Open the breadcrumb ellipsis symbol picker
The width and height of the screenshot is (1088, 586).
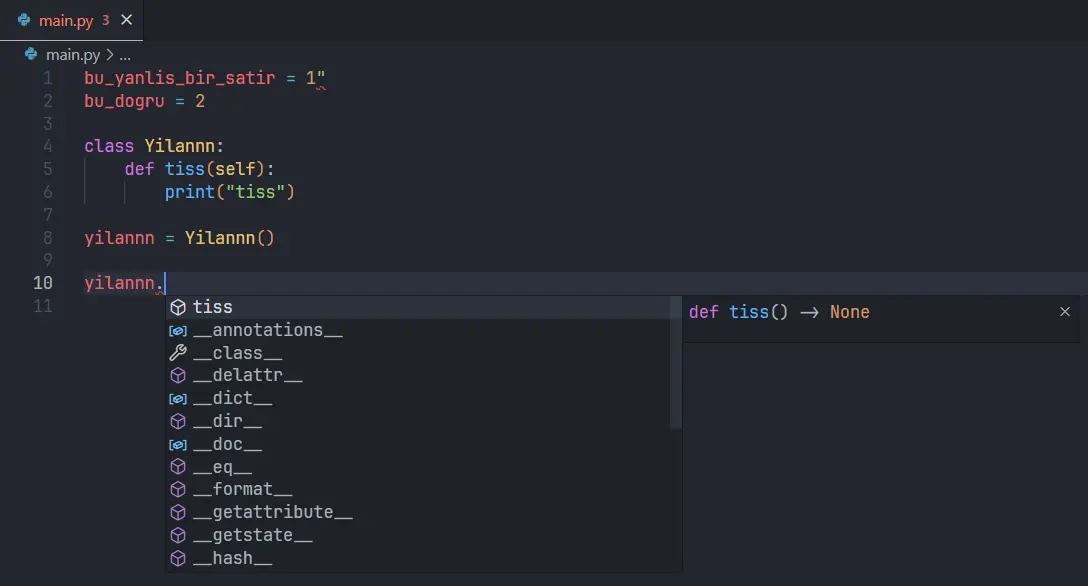click(125, 55)
